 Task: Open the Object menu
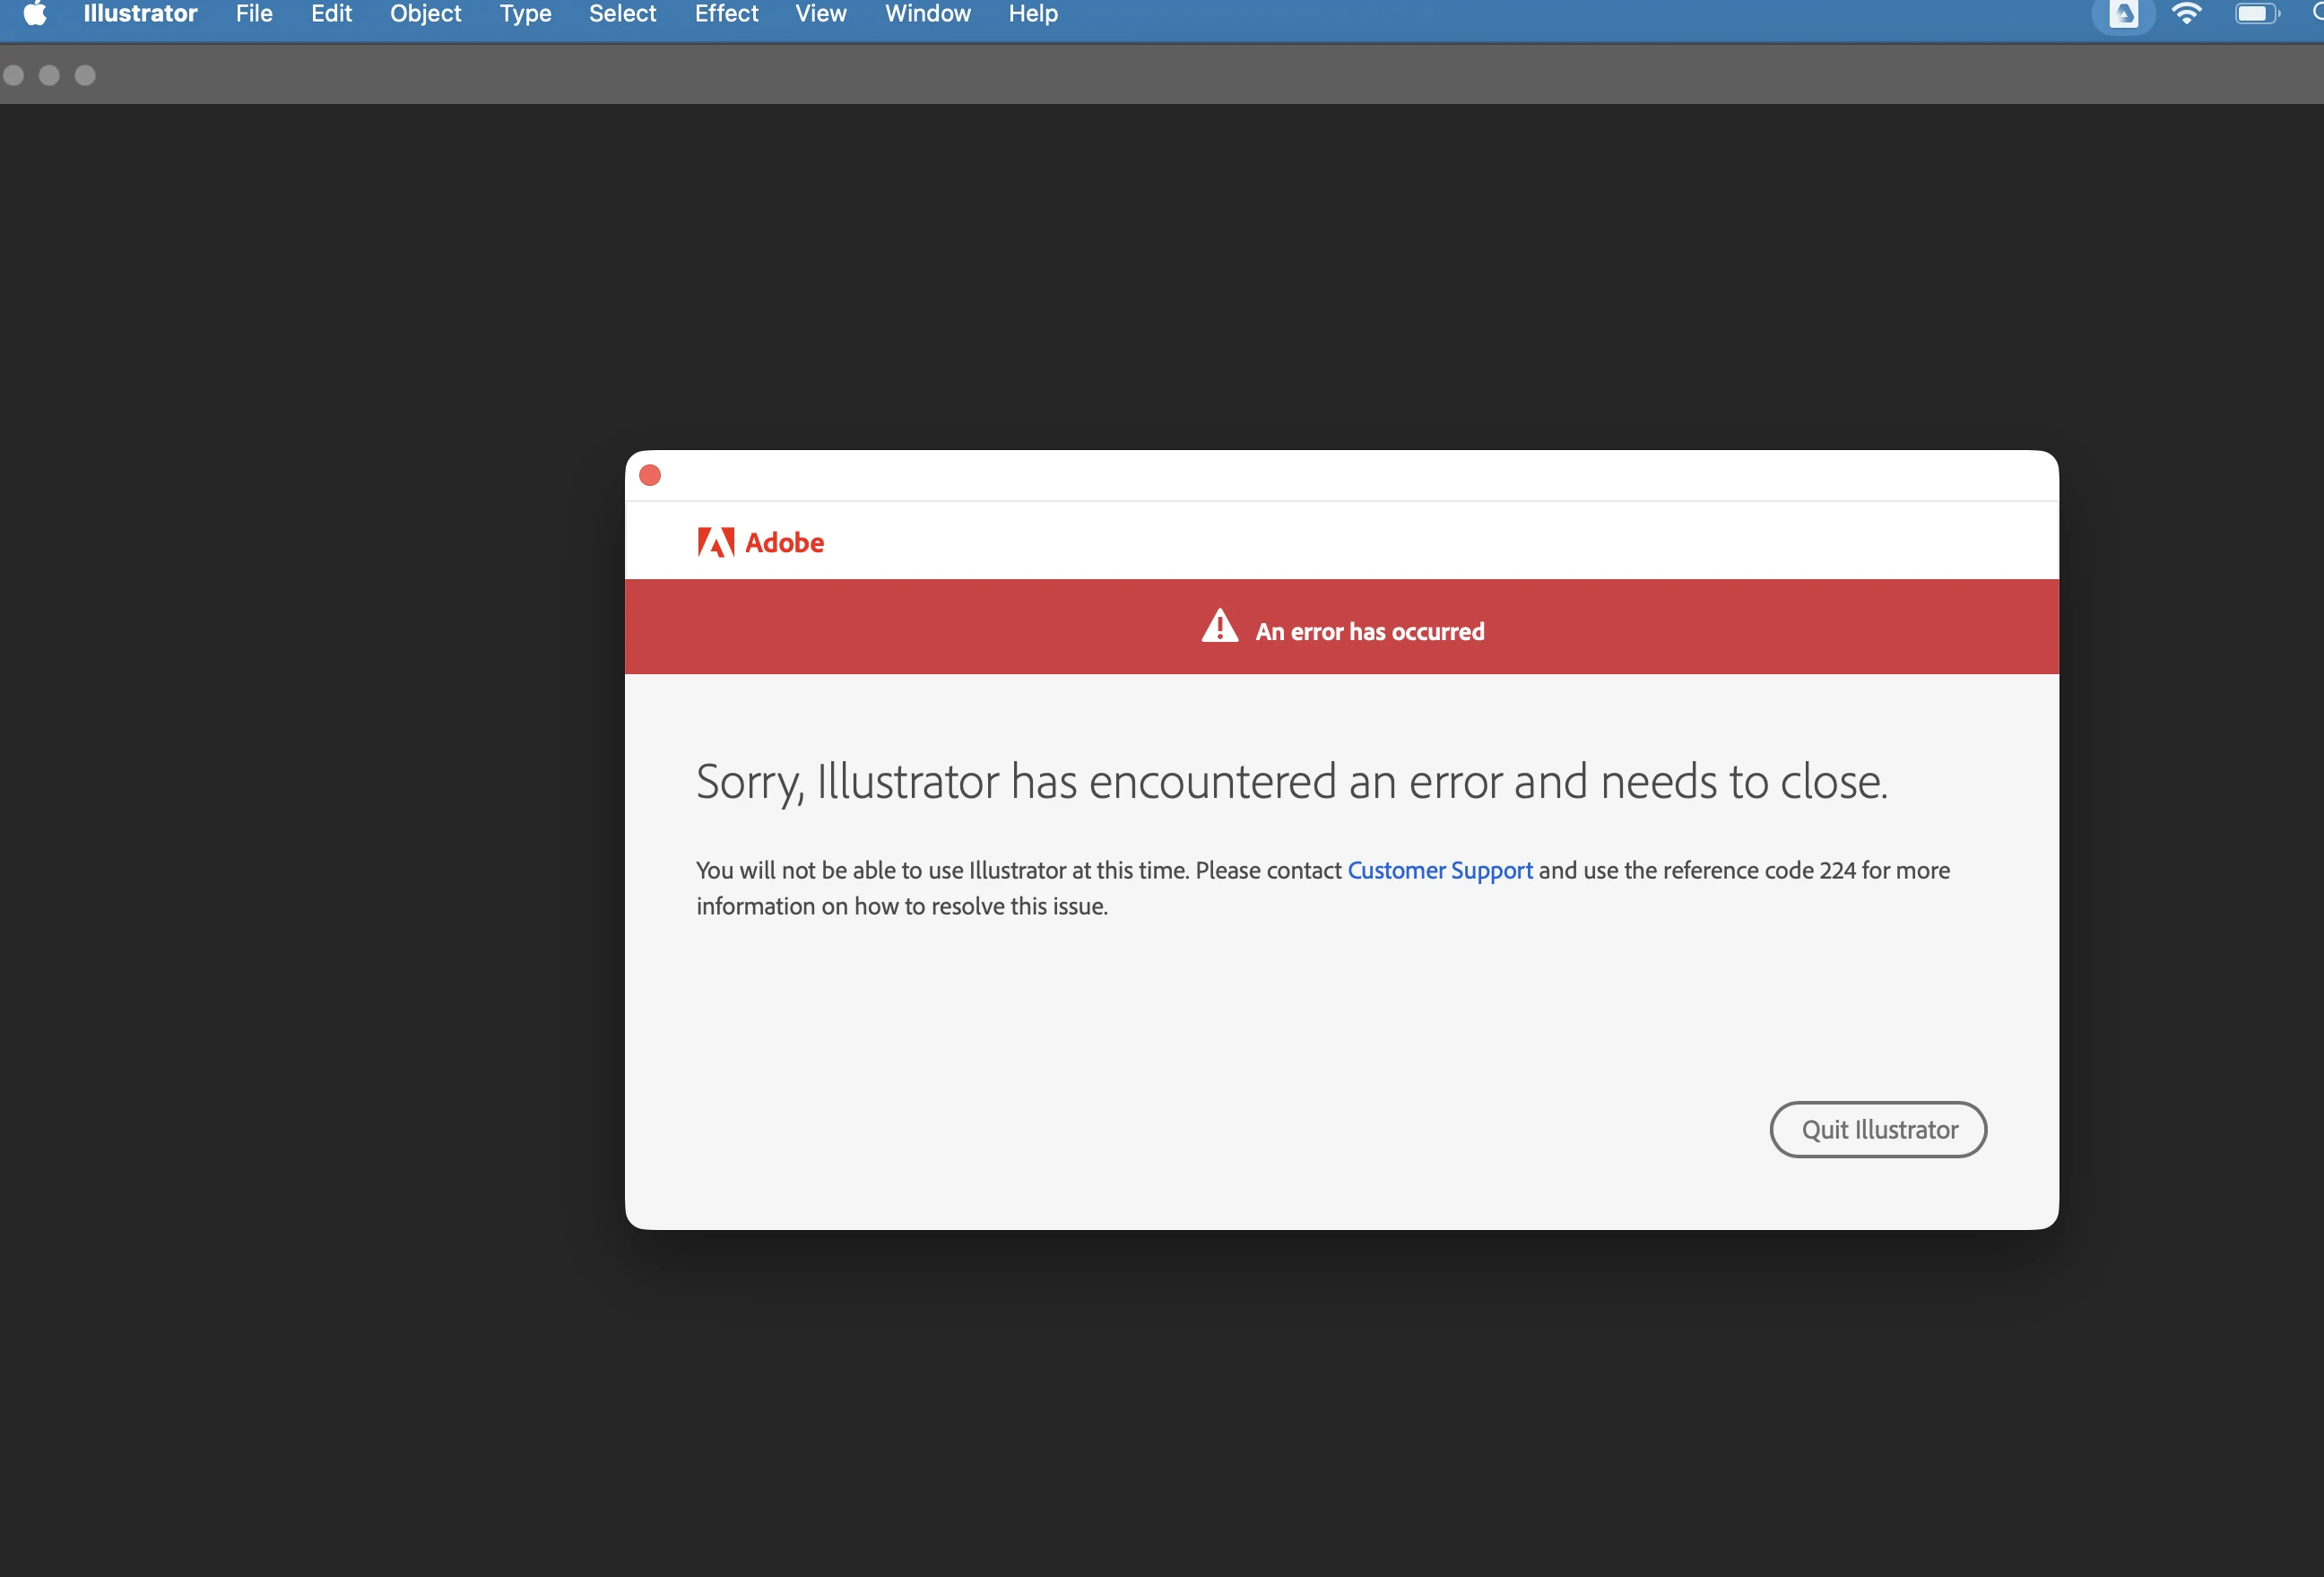[x=425, y=14]
